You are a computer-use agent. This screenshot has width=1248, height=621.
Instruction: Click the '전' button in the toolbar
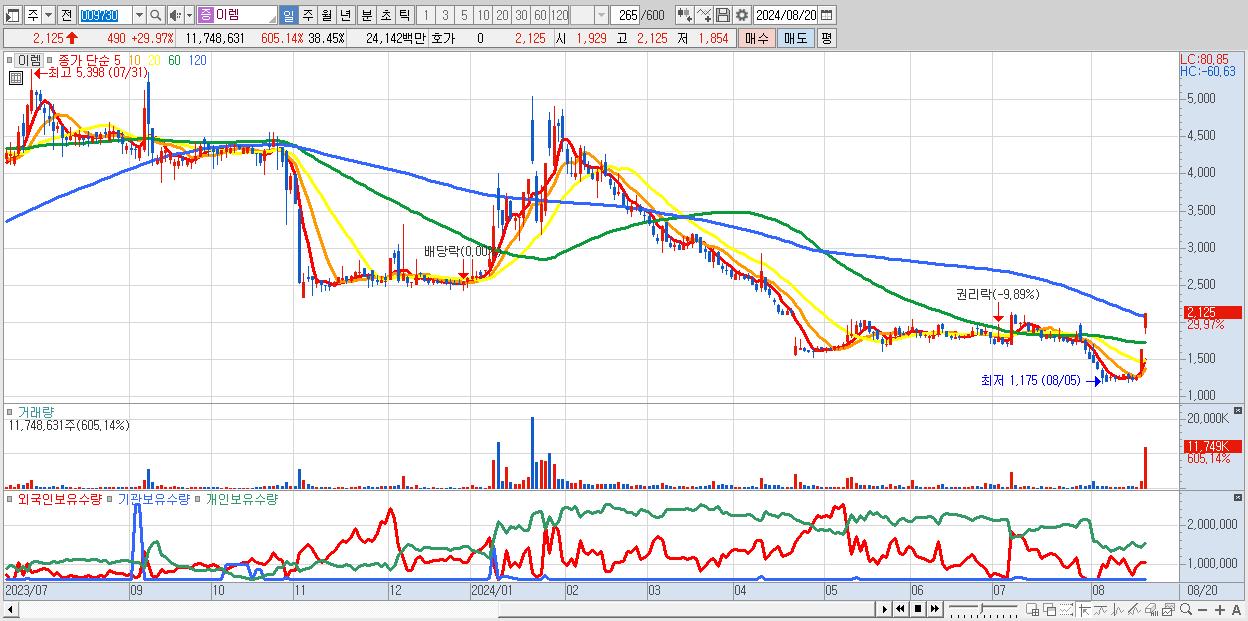pos(66,15)
